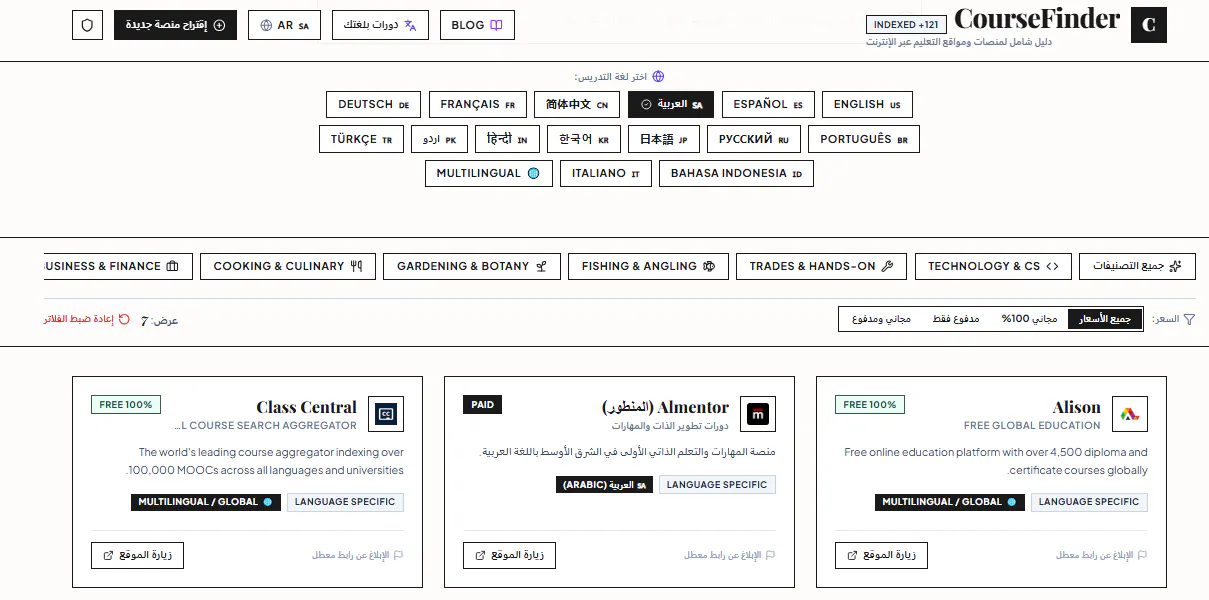
Task: Click FREE 100% badge on Alison card
Action: click(x=870, y=405)
